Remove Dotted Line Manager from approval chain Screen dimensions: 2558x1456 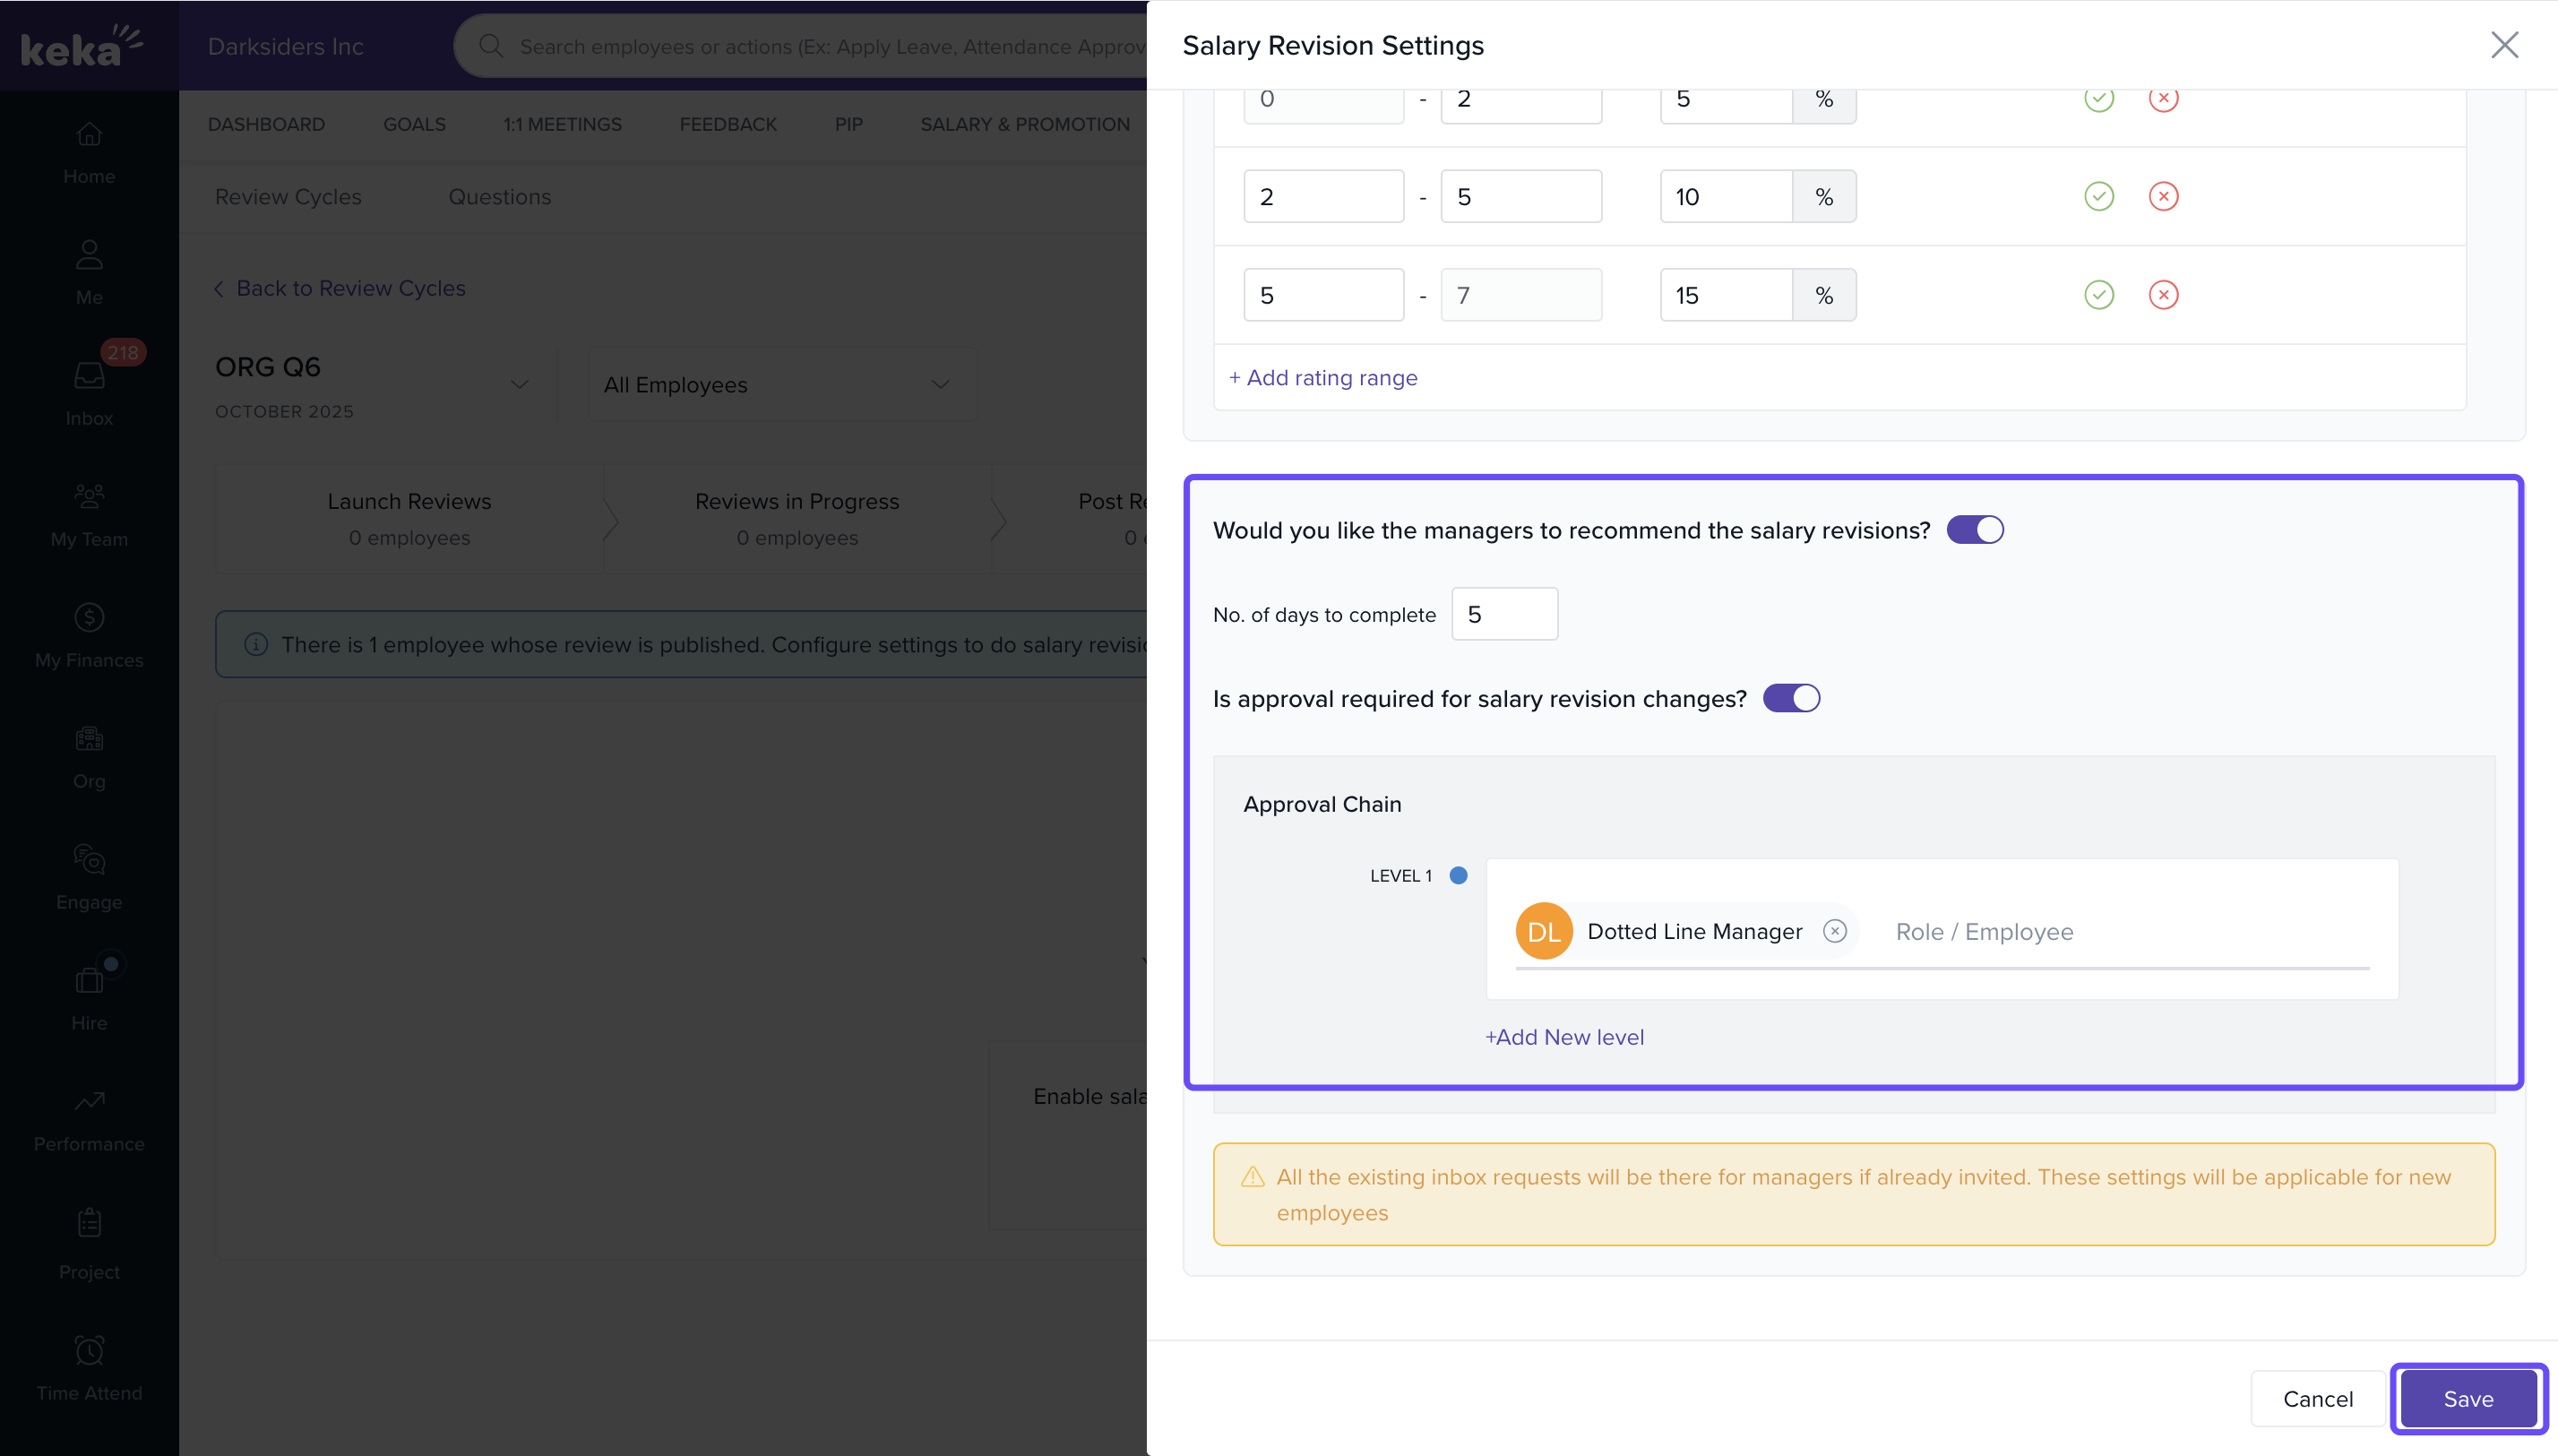(1834, 931)
